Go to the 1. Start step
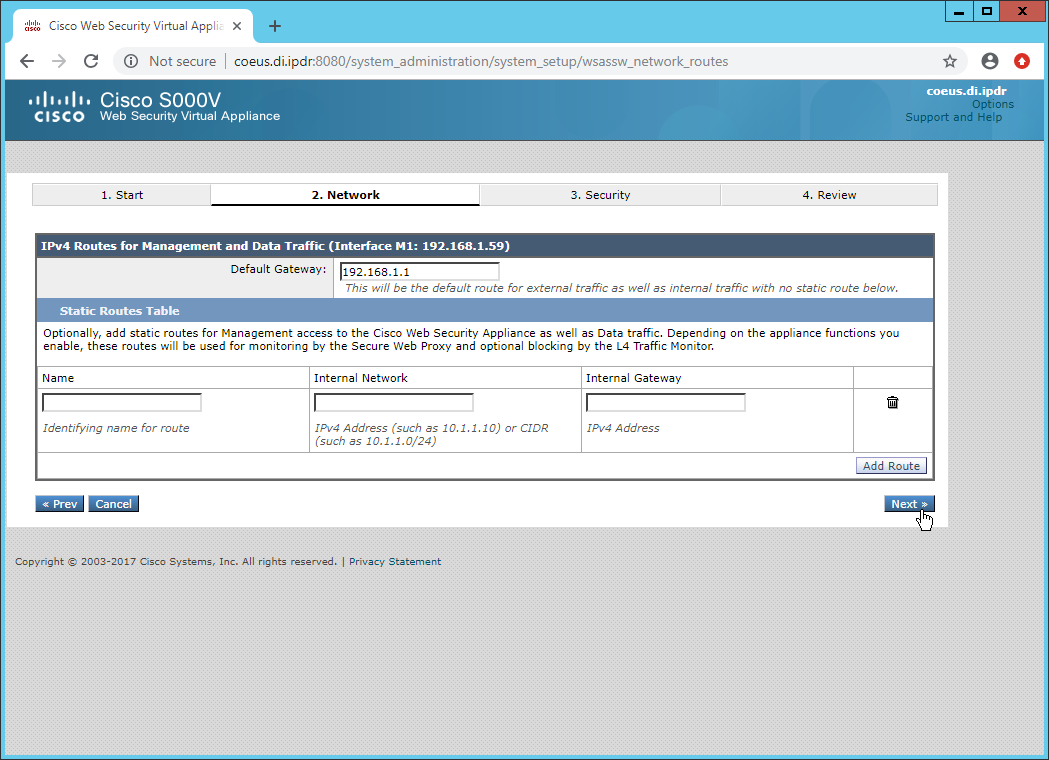 [x=122, y=195]
